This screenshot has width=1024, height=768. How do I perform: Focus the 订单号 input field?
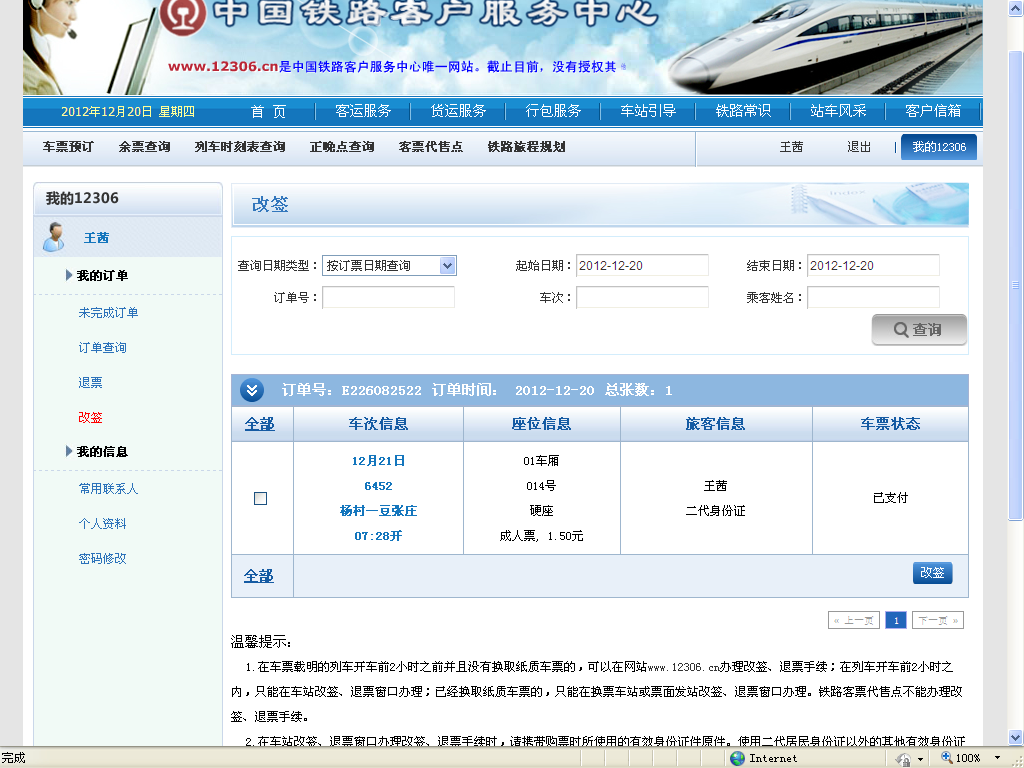[x=389, y=298]
